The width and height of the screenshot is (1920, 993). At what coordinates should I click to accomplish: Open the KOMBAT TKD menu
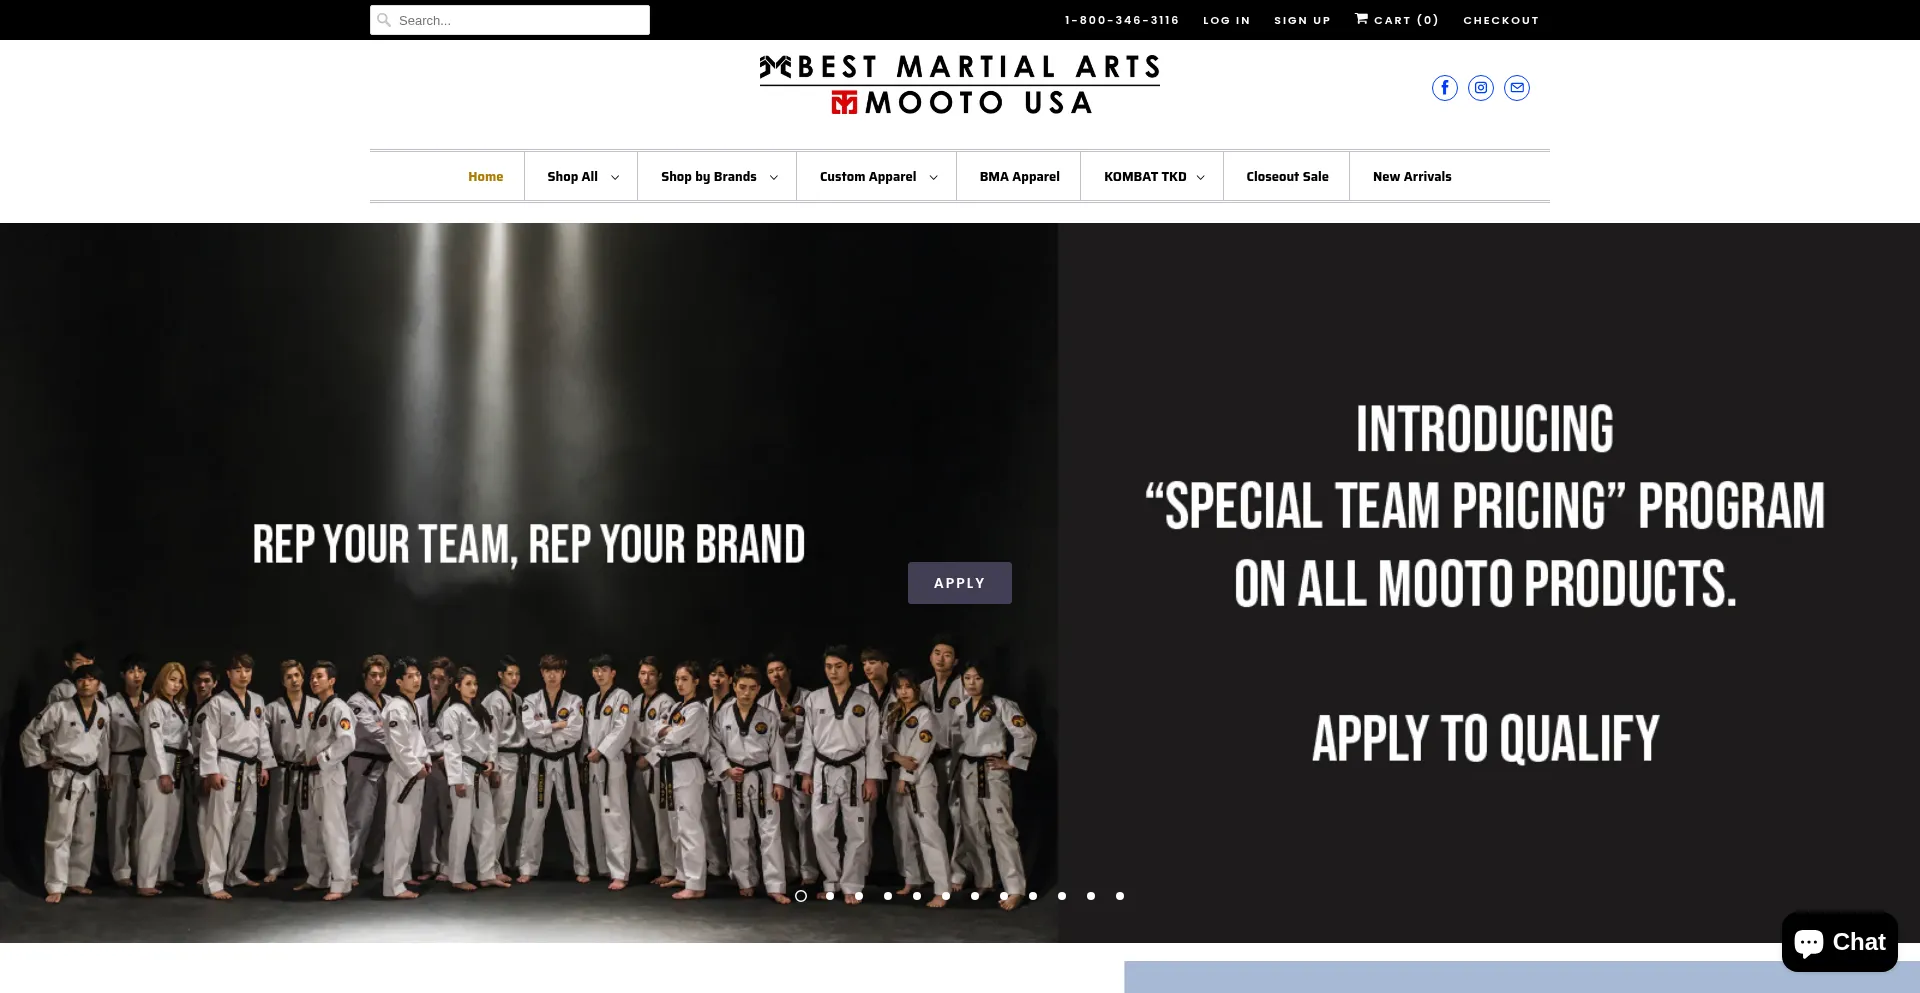[1153, 177]
